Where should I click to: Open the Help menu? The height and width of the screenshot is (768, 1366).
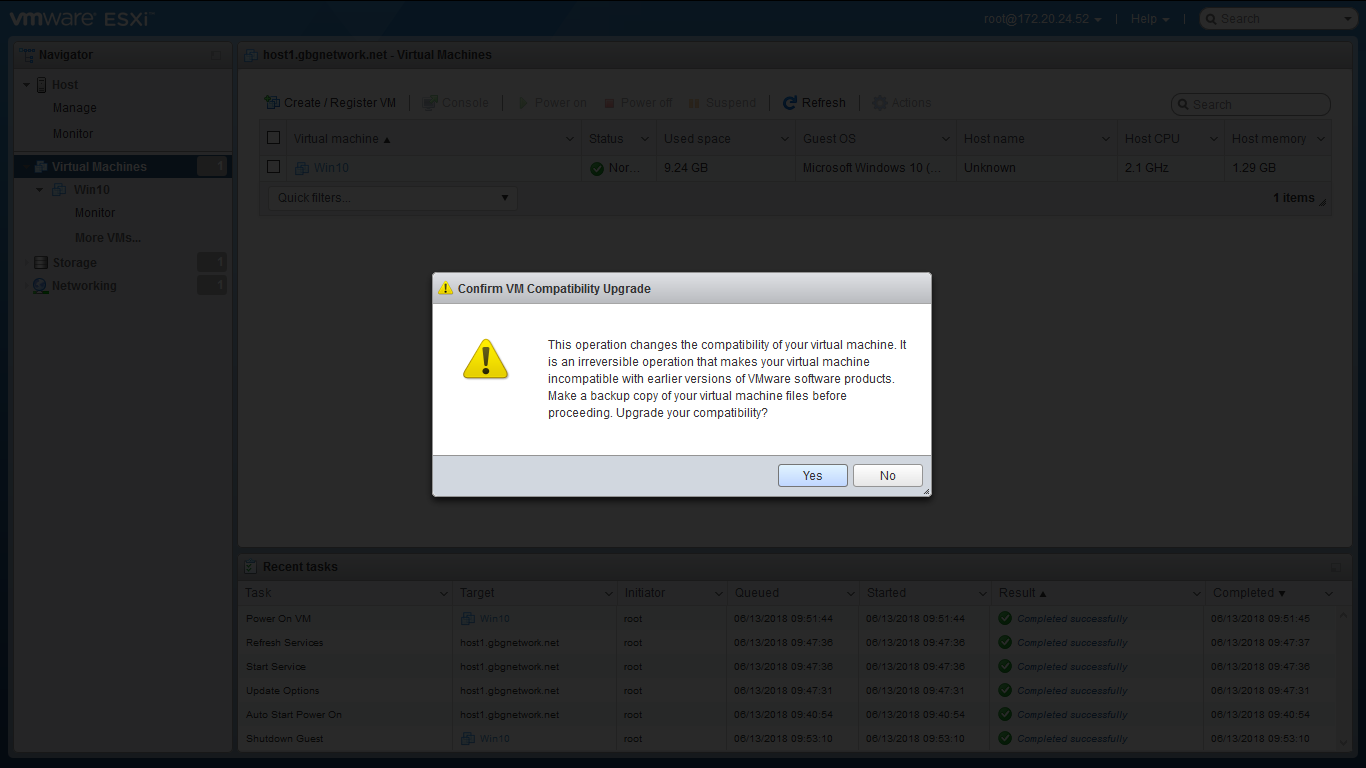tap(1149, 19)
